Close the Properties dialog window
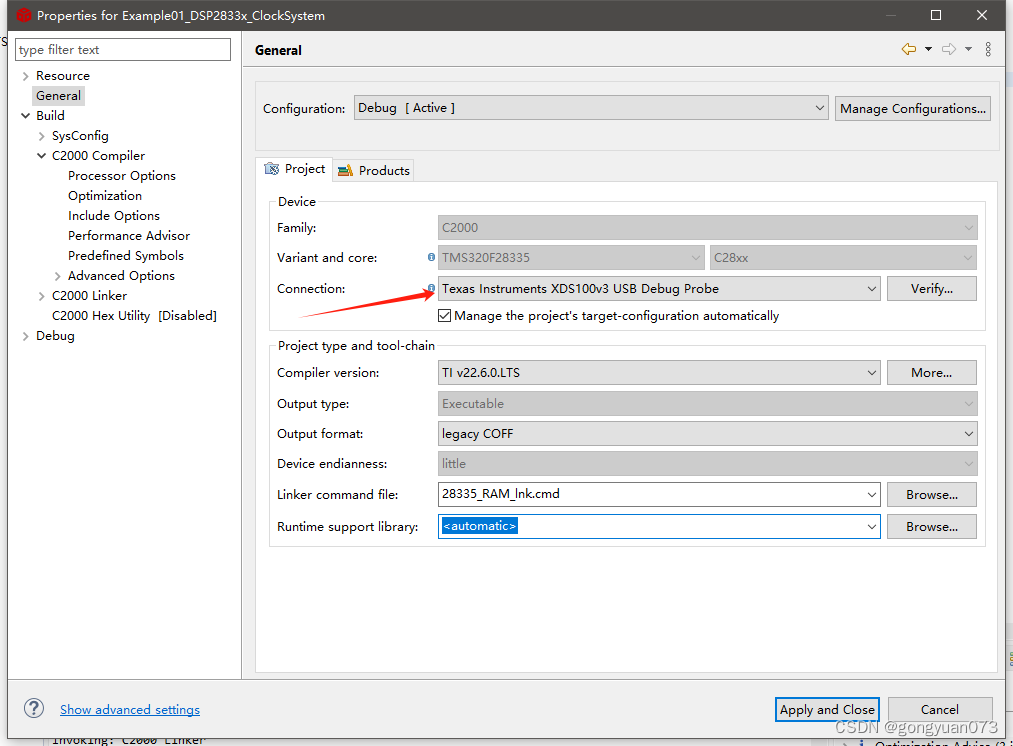 point(981,15)
